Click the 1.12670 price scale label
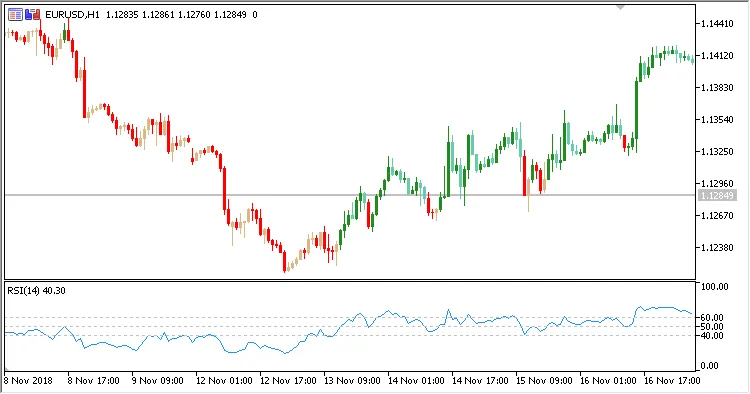750x394 pixels. [x=717, y=216]
